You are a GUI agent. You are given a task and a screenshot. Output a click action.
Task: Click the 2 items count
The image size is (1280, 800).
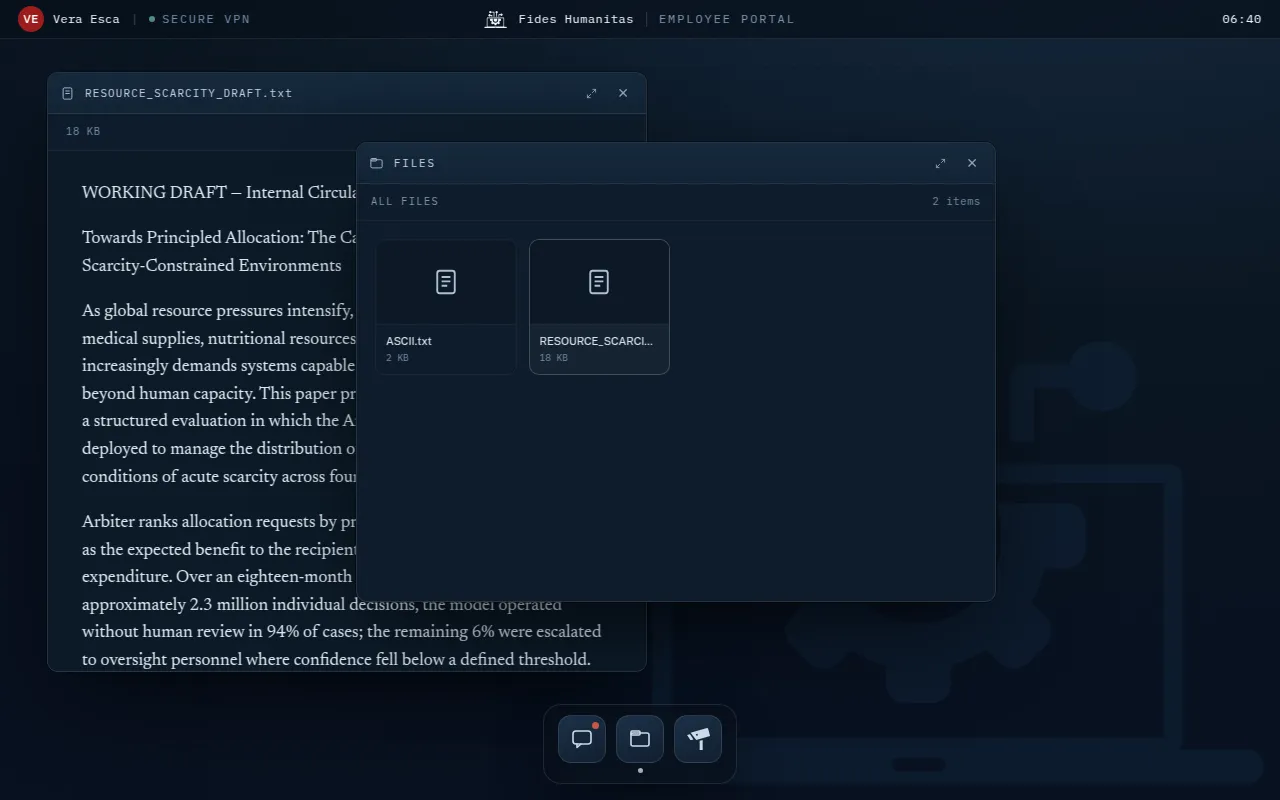956,201
